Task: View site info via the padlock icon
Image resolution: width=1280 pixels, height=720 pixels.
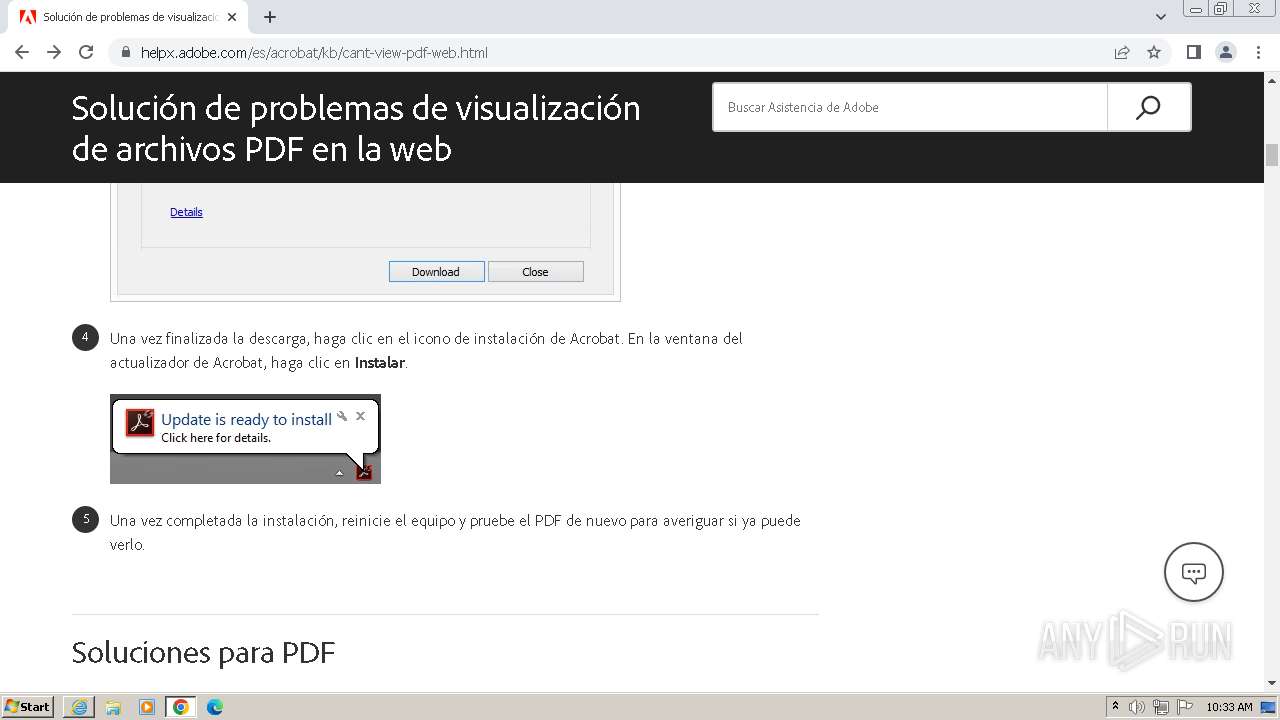Action: (x=126, y=52)
